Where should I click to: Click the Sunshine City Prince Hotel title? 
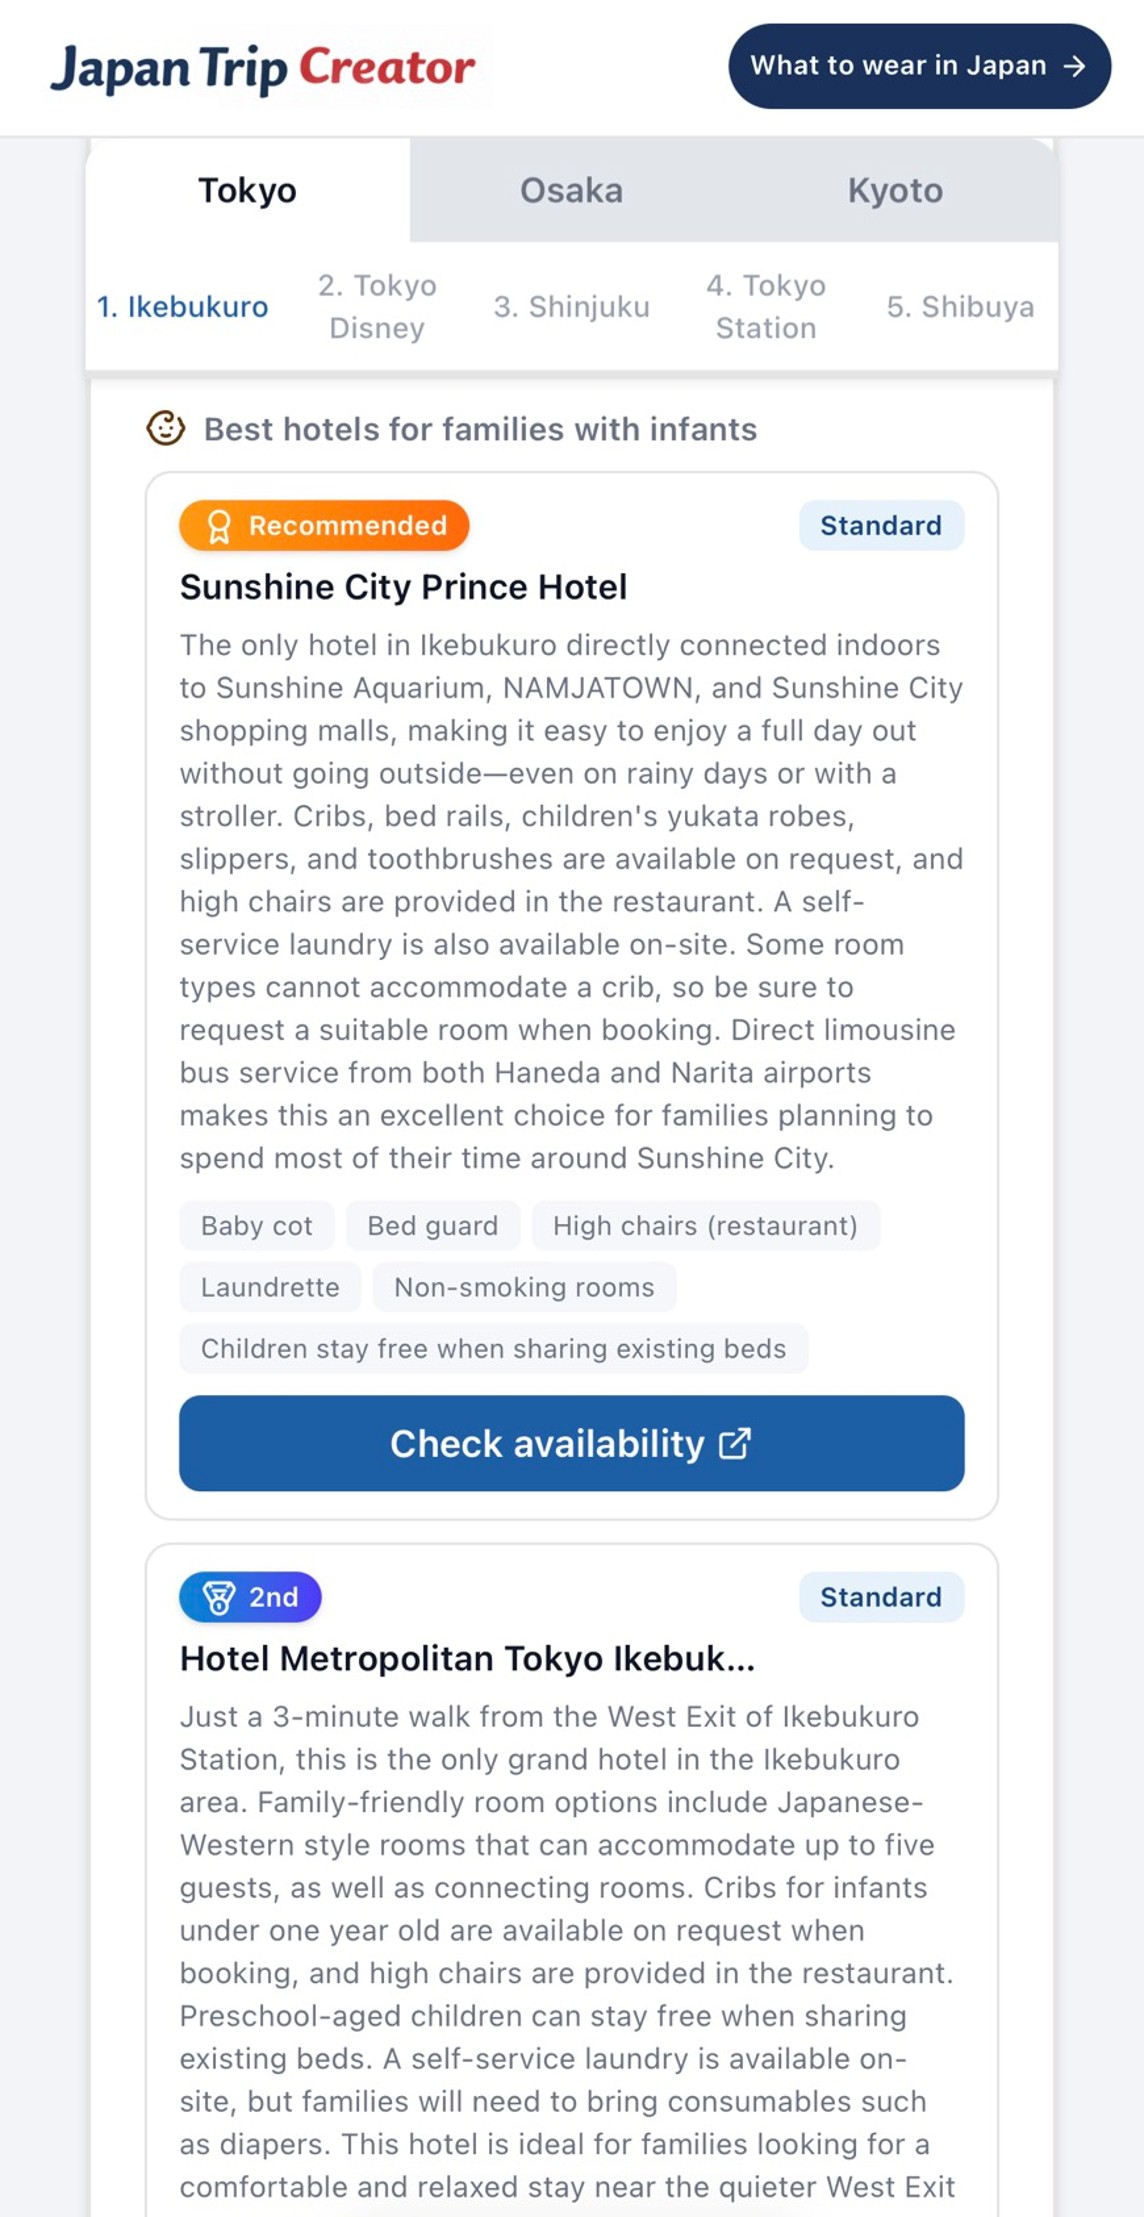tap(404, 587)
